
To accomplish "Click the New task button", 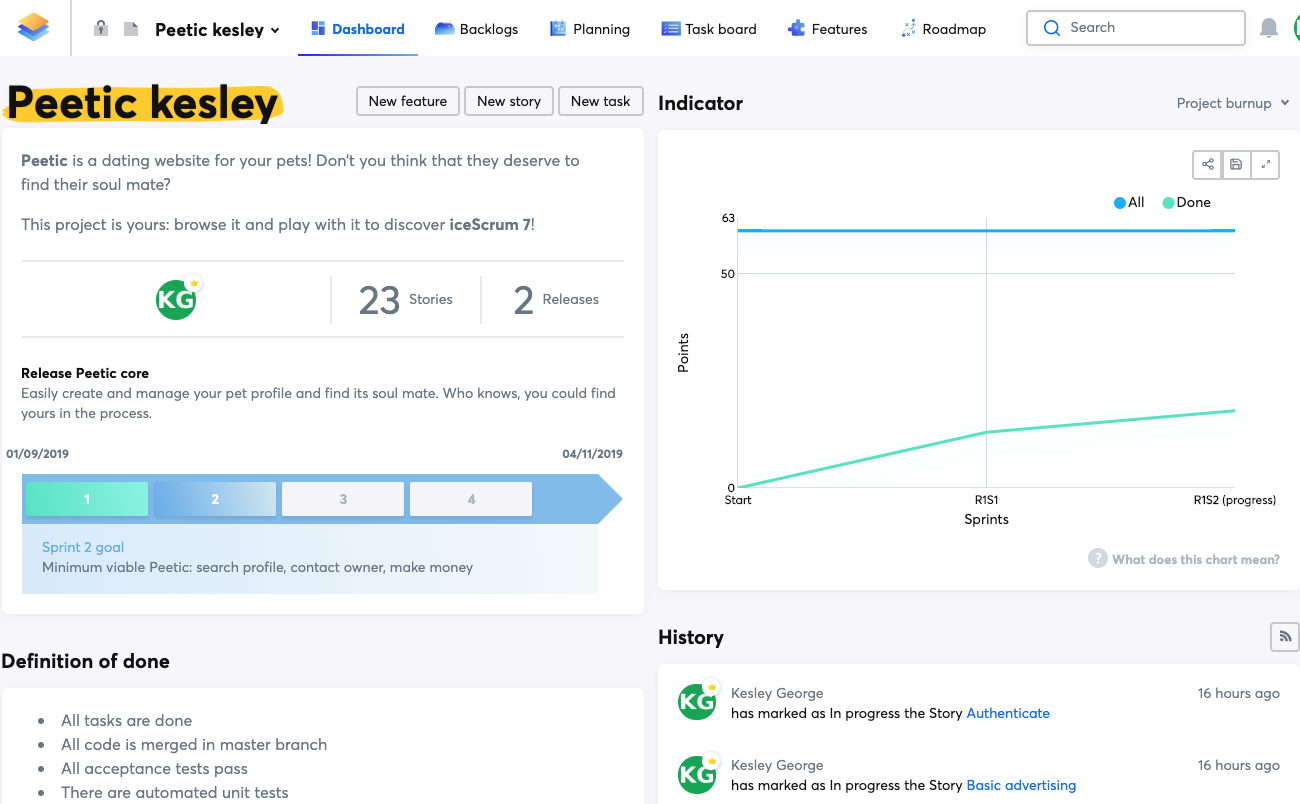I will (x=601, y=101).
